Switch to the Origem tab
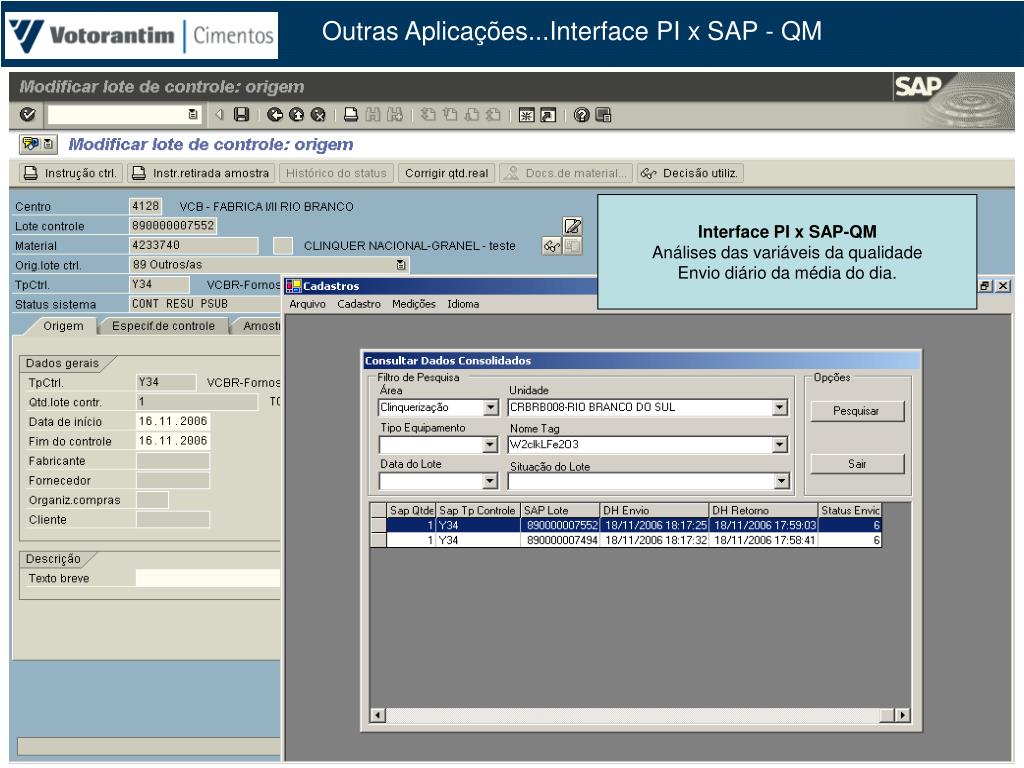1024x768 pixels. (x=63, y=326)
